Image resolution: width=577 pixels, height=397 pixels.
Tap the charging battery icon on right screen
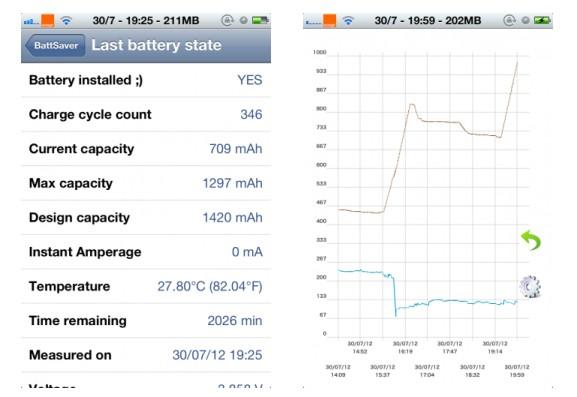point(542,20)
